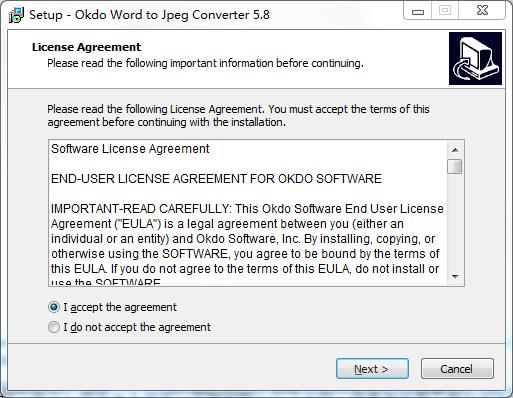Click the license text scrollbar thumb
Viewport: 513px width, 398px height.
tap(455, 166)
